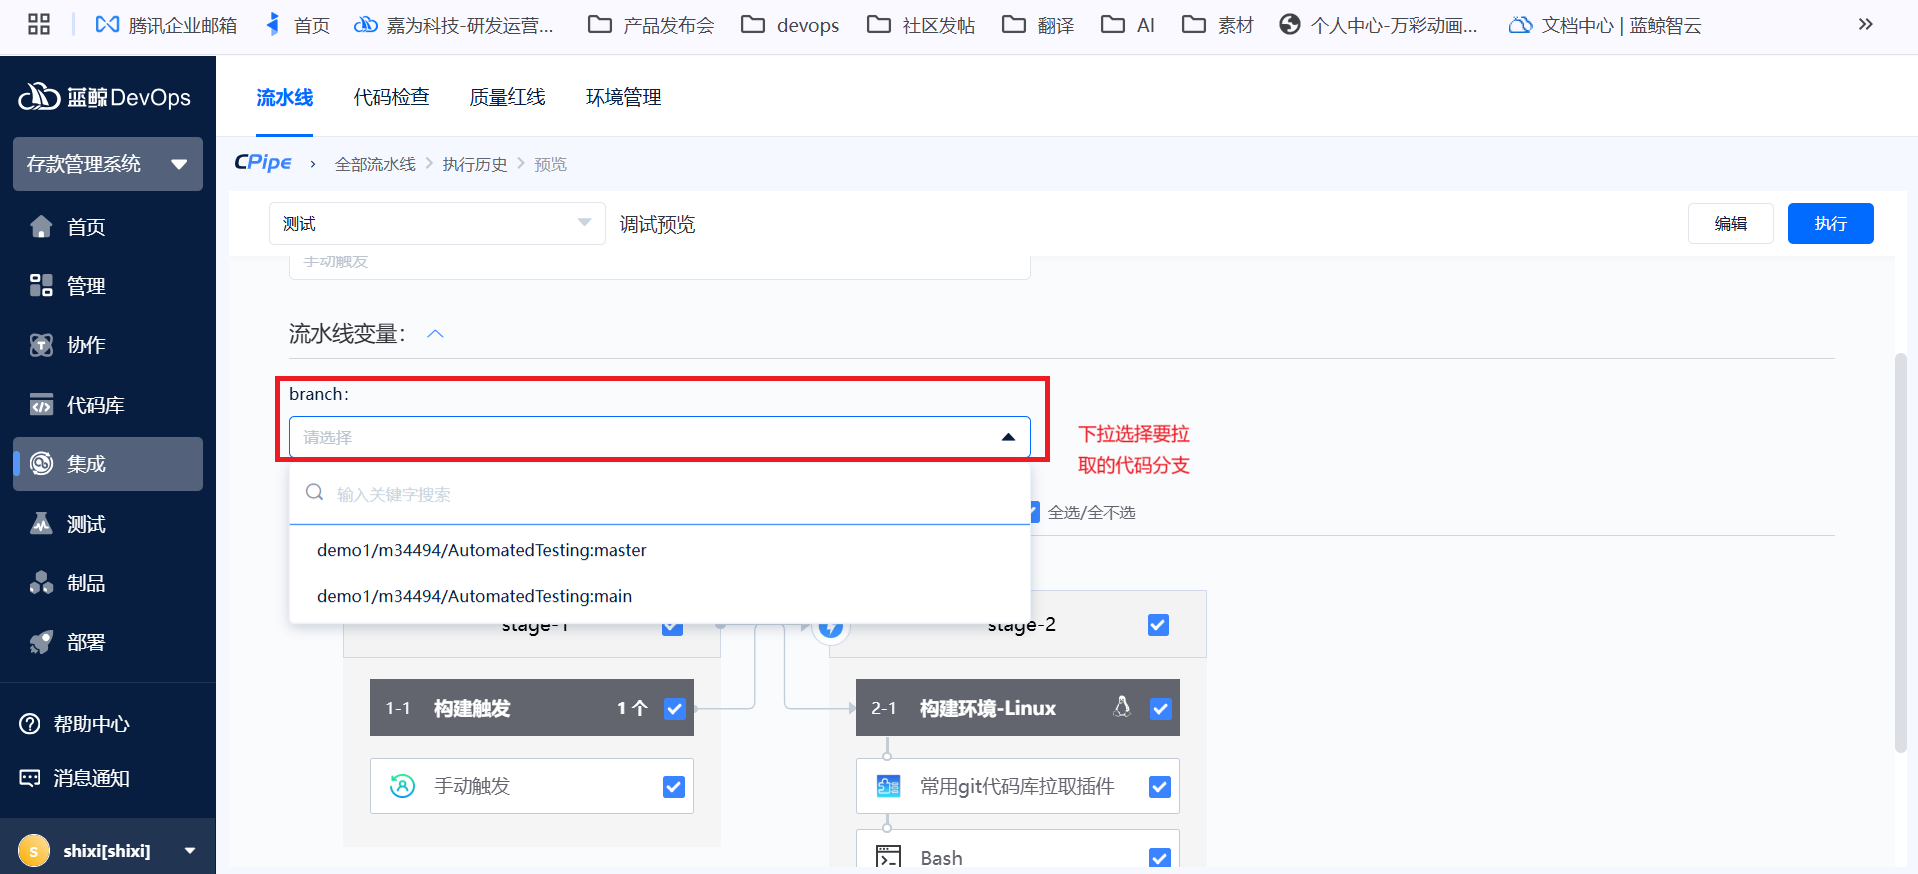Uncheck the 手动触发 plugin checkbox
The height and width of the screenshot is (874, 1918).
click(x=674, y=787)
